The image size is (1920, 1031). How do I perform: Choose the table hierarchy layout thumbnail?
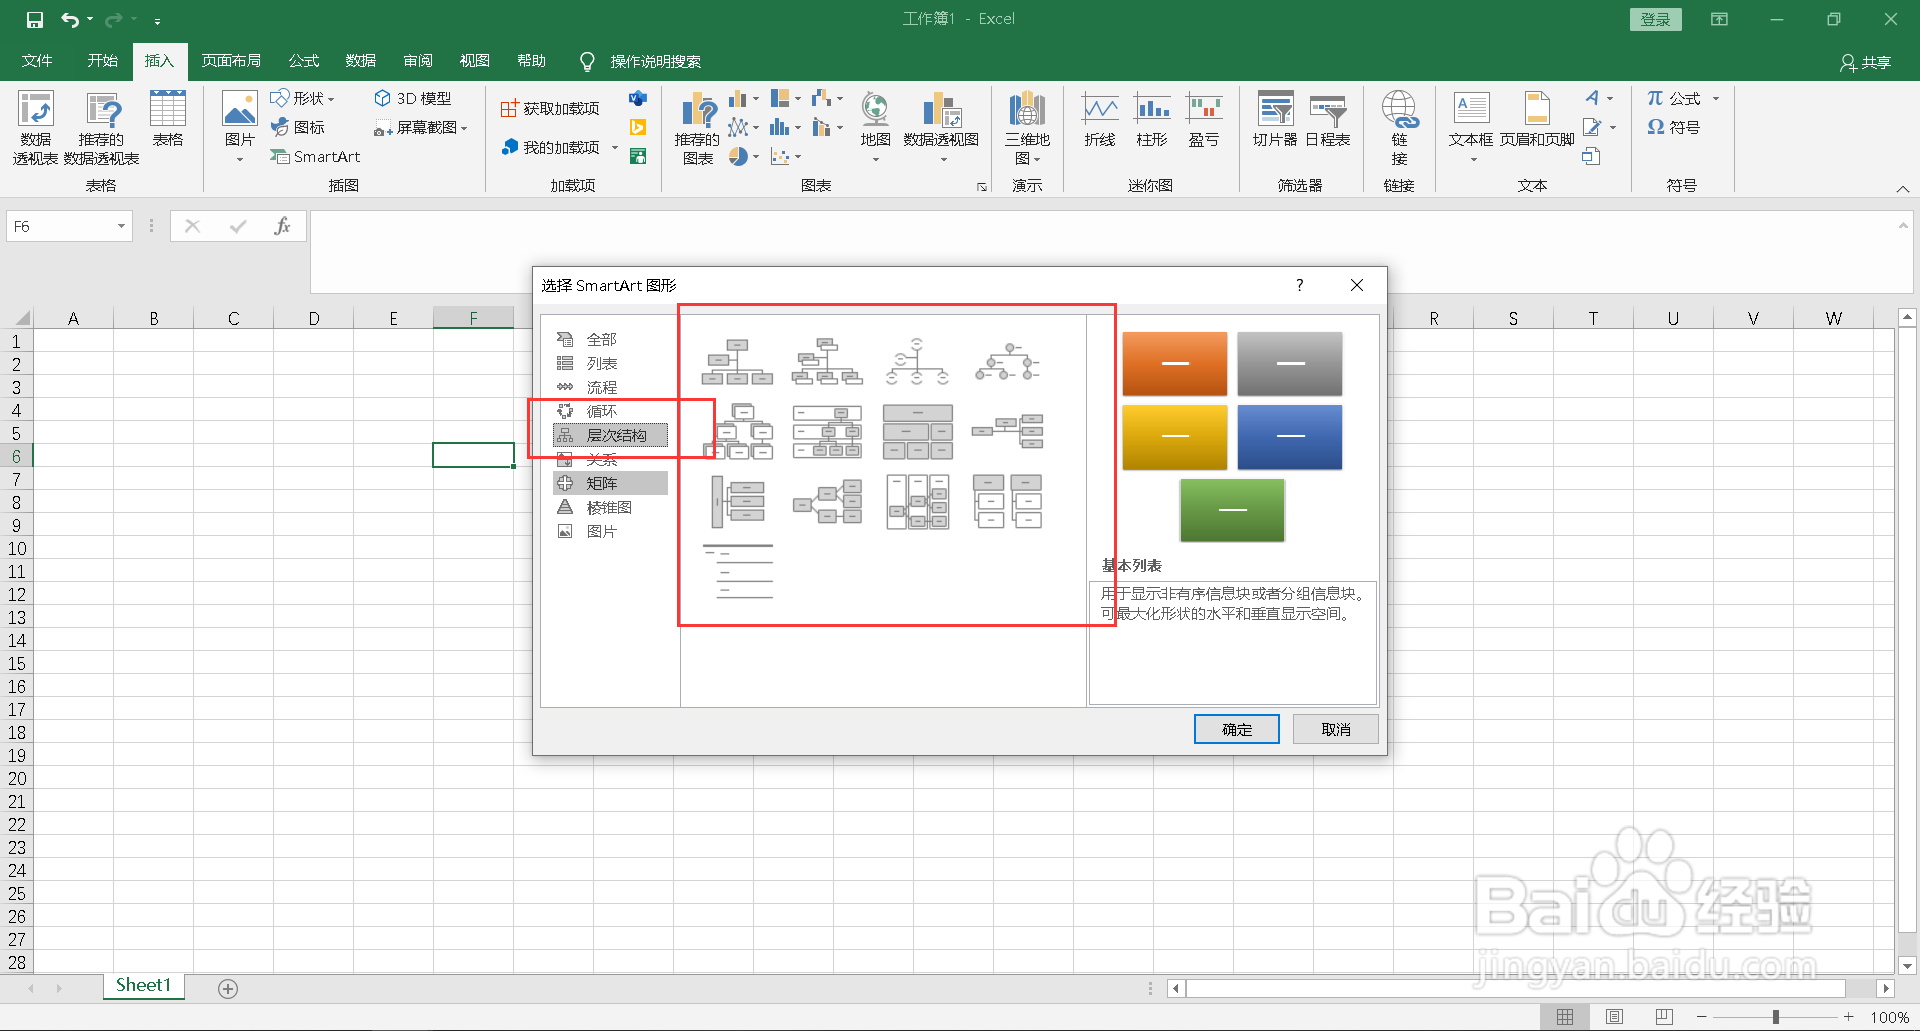918,432
